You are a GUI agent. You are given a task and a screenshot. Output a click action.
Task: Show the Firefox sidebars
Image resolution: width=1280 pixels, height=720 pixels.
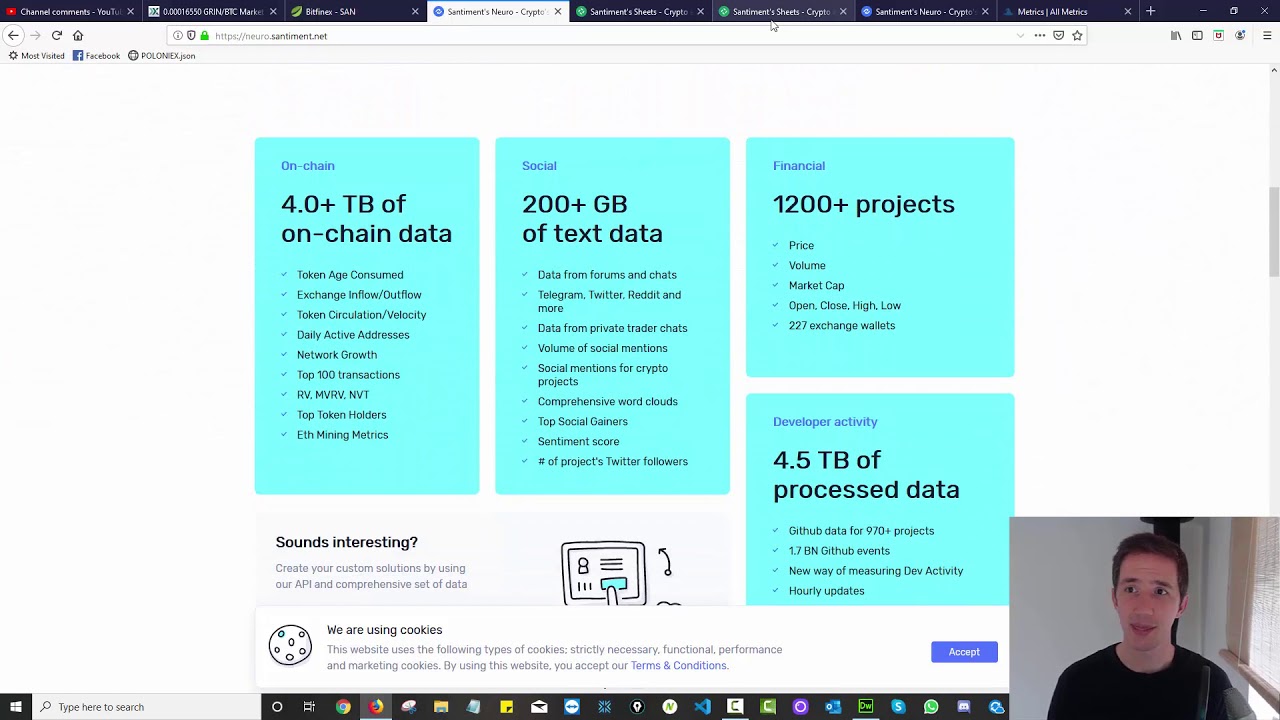point(1197,35)
